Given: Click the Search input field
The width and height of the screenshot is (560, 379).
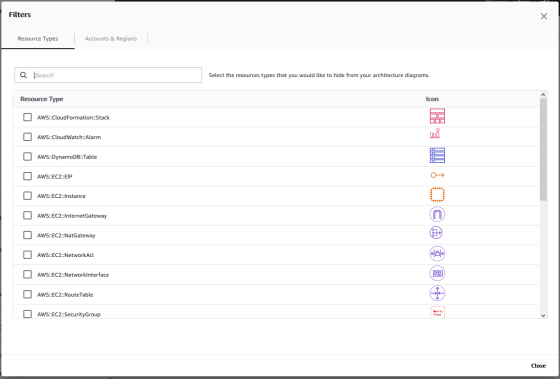Looking at the screenshot, I should pos(108,75).
